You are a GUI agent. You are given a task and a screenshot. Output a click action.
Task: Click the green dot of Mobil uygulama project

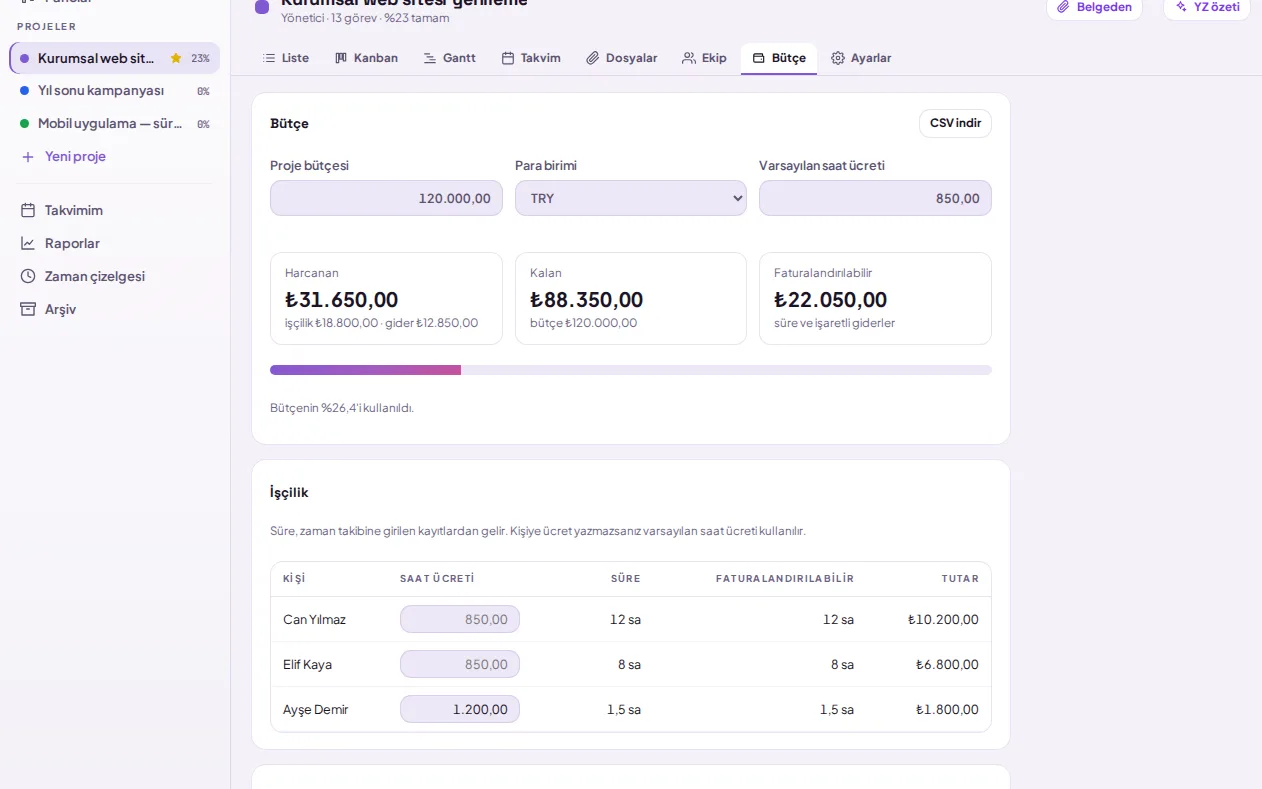click(25, 124)
